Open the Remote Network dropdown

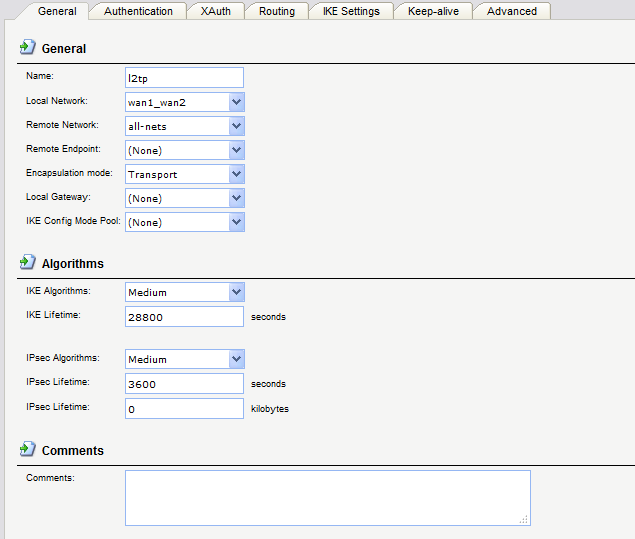point(236,126)
